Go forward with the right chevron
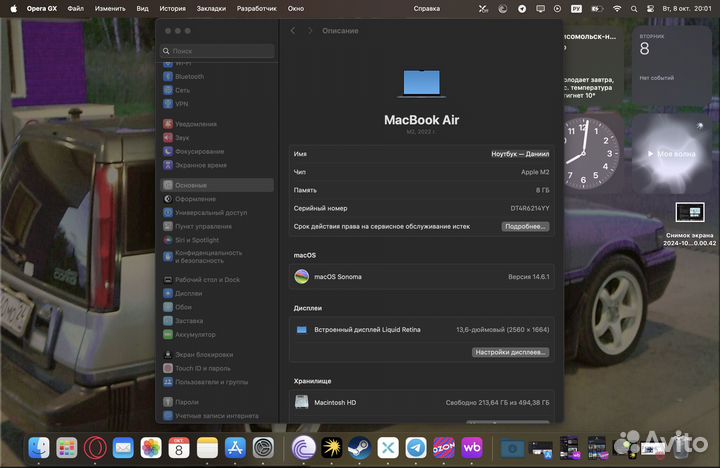This screenshot has height=468, width=720. click(x=310, y=30)
